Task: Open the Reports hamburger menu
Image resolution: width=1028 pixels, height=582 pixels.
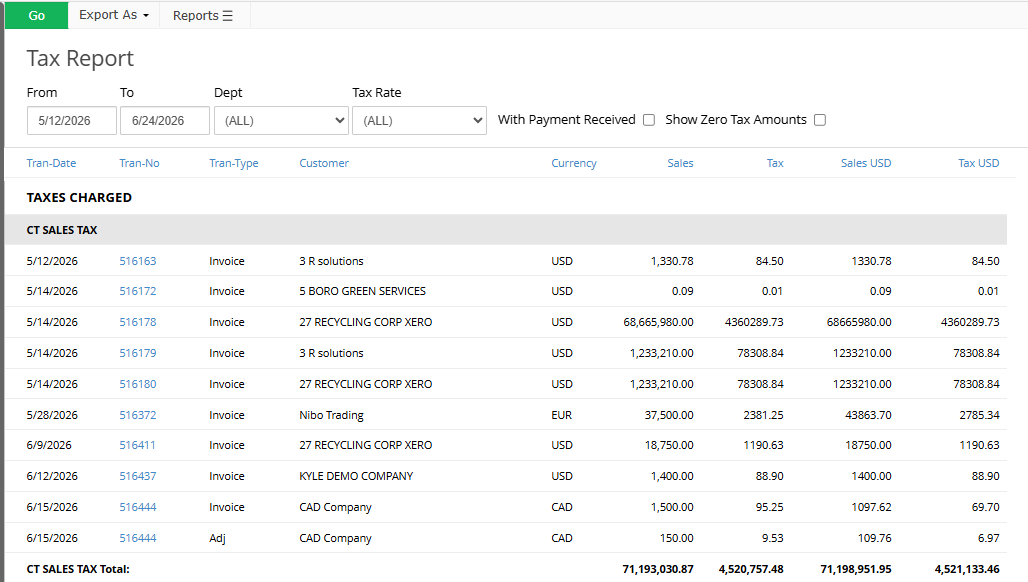Action: (203, 16)
